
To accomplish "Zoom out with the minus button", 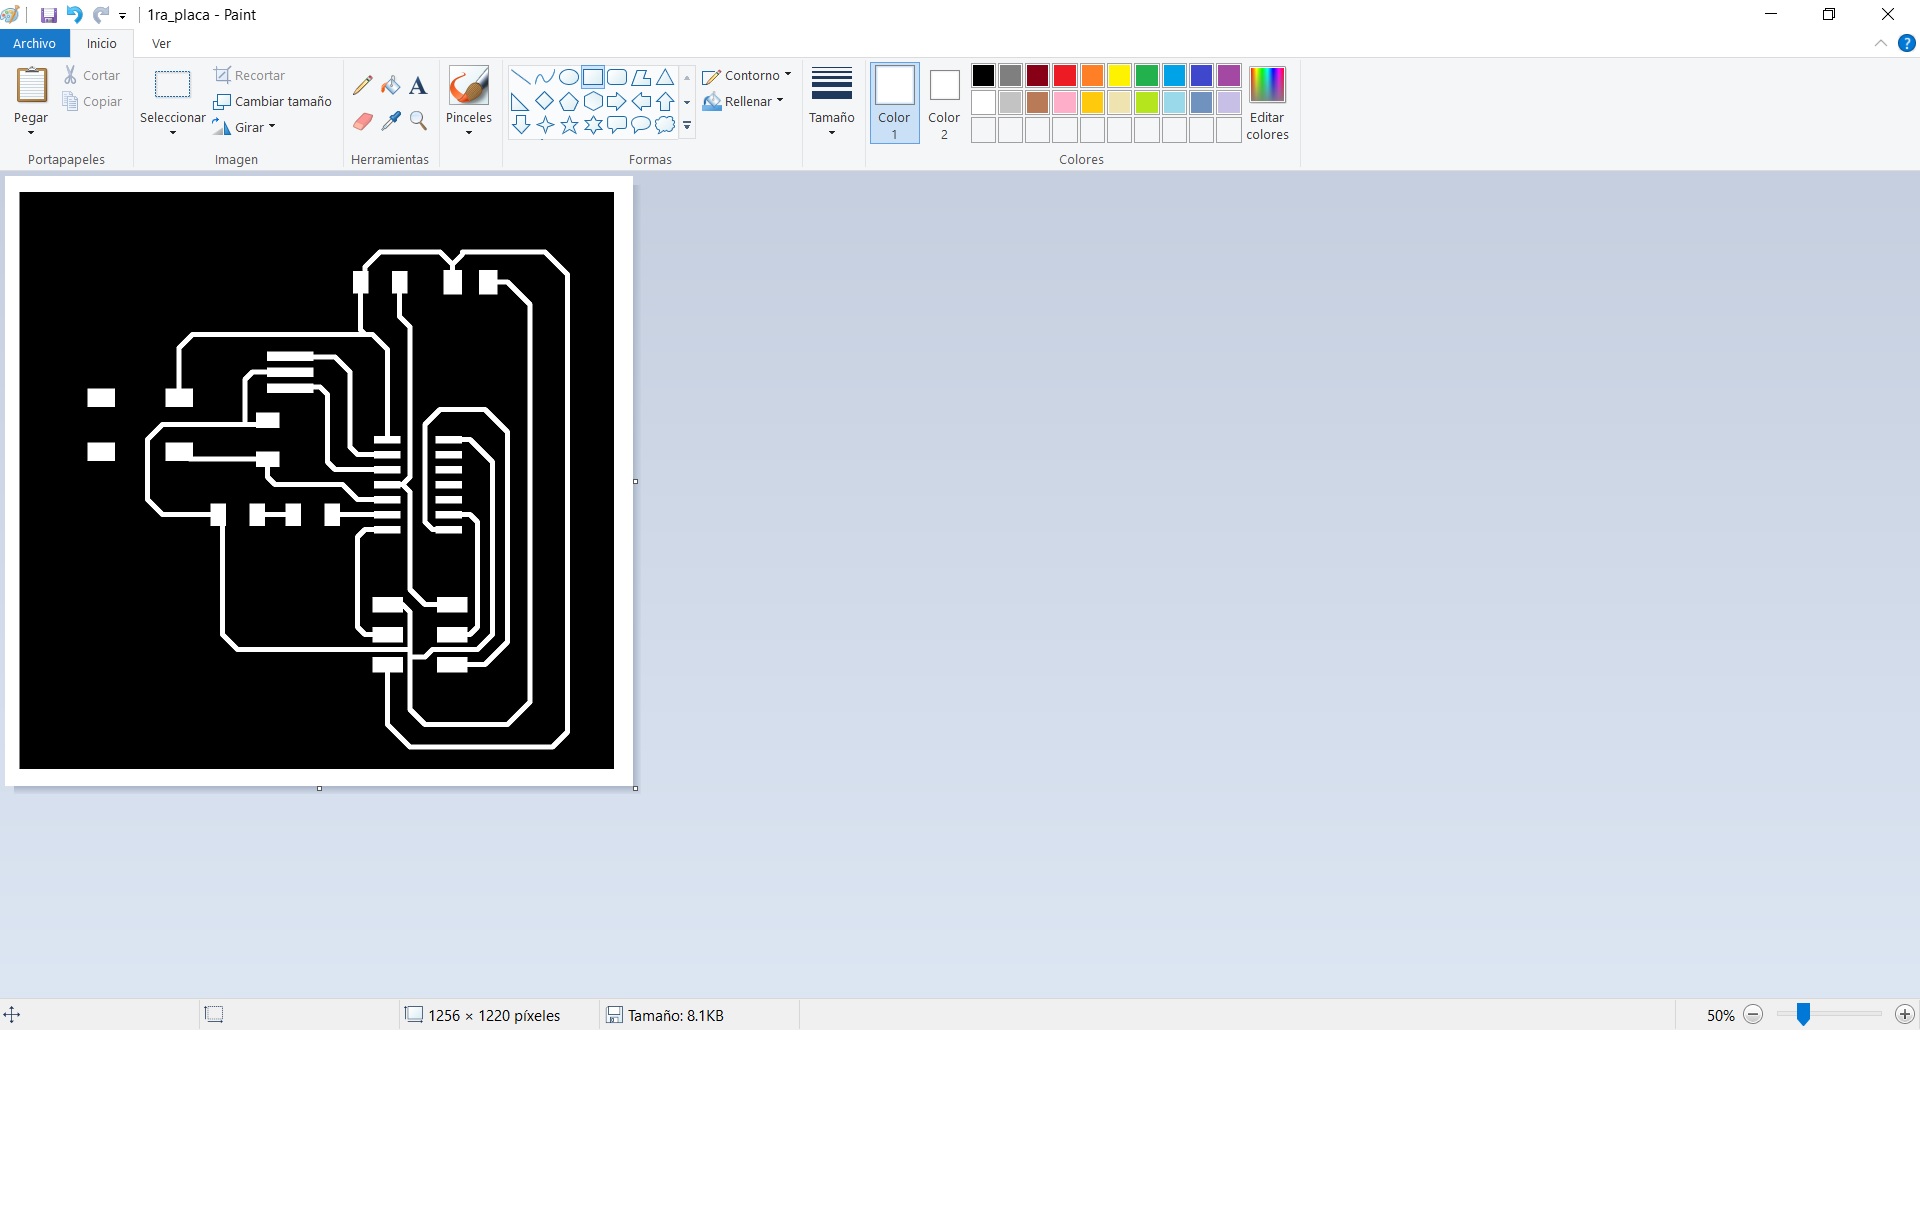I will 1752,1014.
